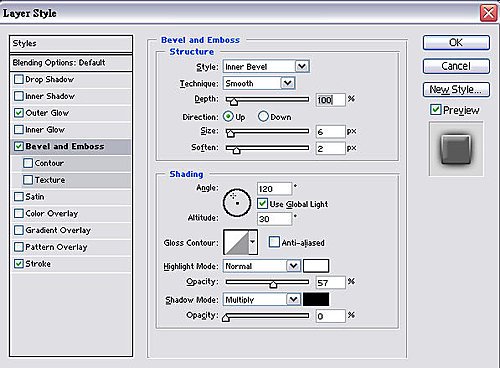Check the Contour checkbox
The width and height of the screenshot is (500, 368).
click(x=28, y=163)
